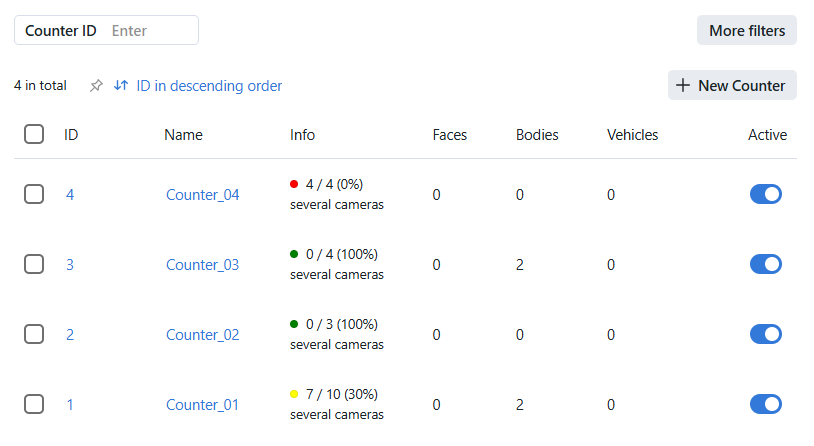Click the Counter ID input field

[x=150, y=30]
